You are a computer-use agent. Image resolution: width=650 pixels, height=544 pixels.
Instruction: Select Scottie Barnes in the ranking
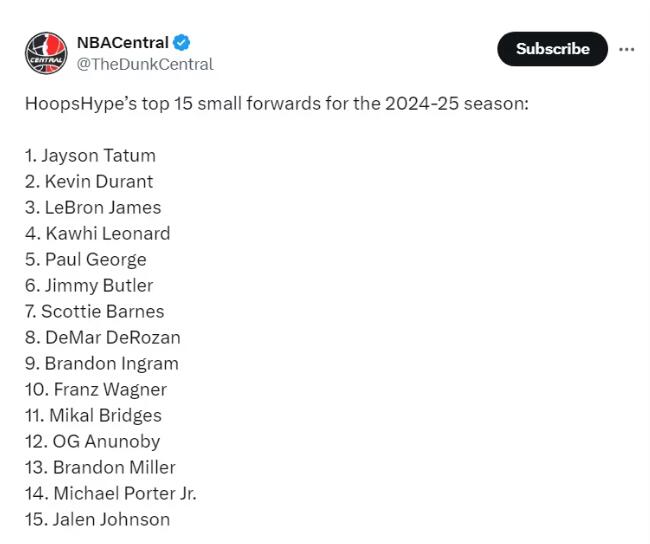(95, 312)
